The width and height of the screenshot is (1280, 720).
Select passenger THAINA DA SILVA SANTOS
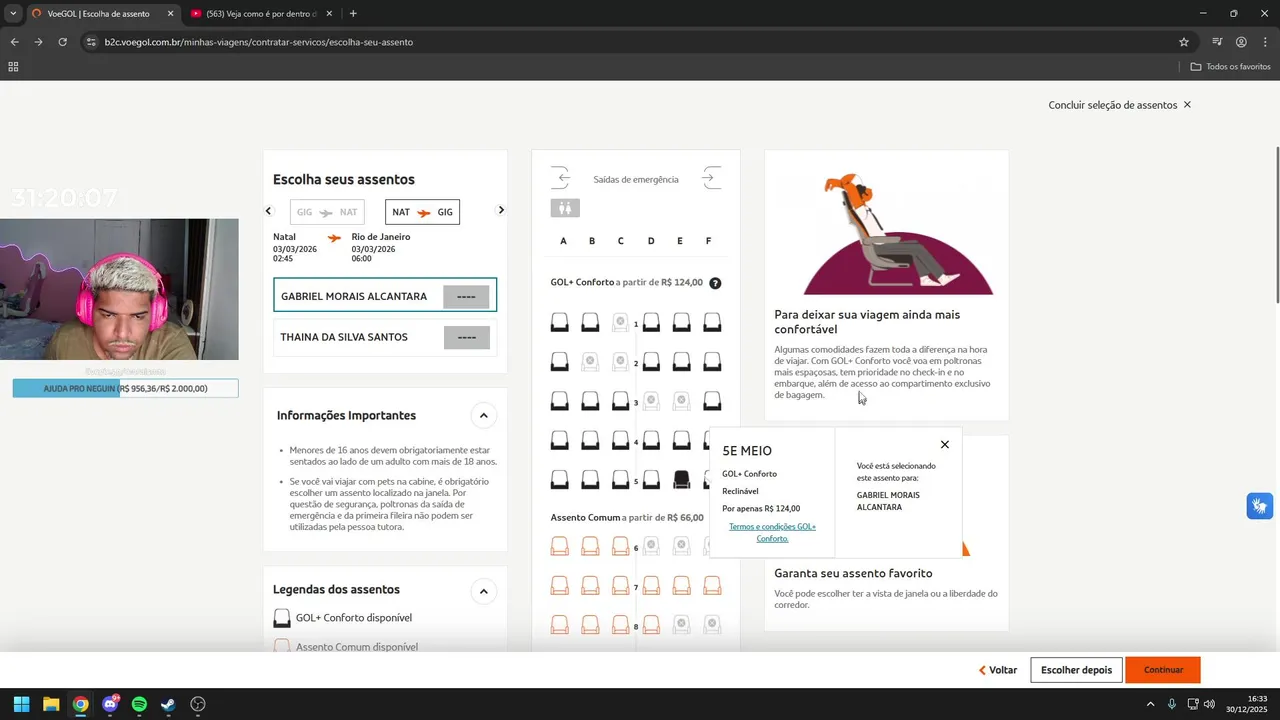385,337
